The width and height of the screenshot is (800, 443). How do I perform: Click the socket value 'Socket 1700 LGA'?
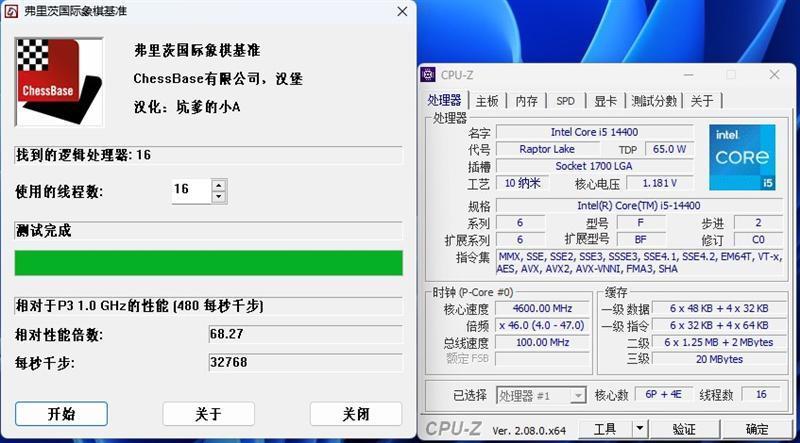[x=594, y=166]
